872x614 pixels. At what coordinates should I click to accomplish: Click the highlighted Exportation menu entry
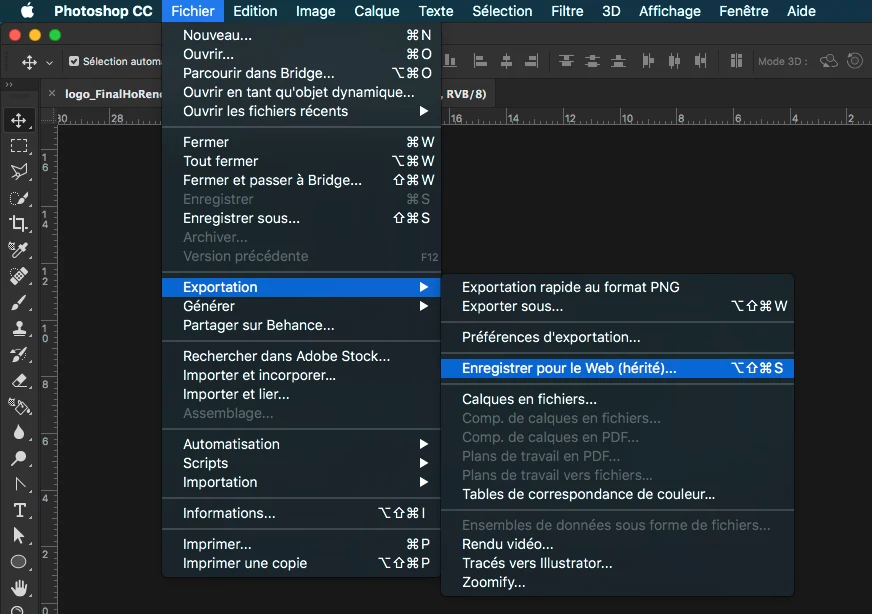[301, 287]
